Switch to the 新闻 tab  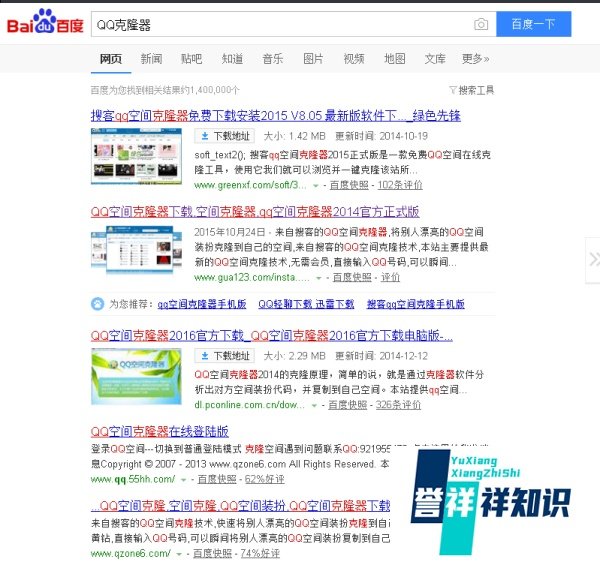(152, 59)
